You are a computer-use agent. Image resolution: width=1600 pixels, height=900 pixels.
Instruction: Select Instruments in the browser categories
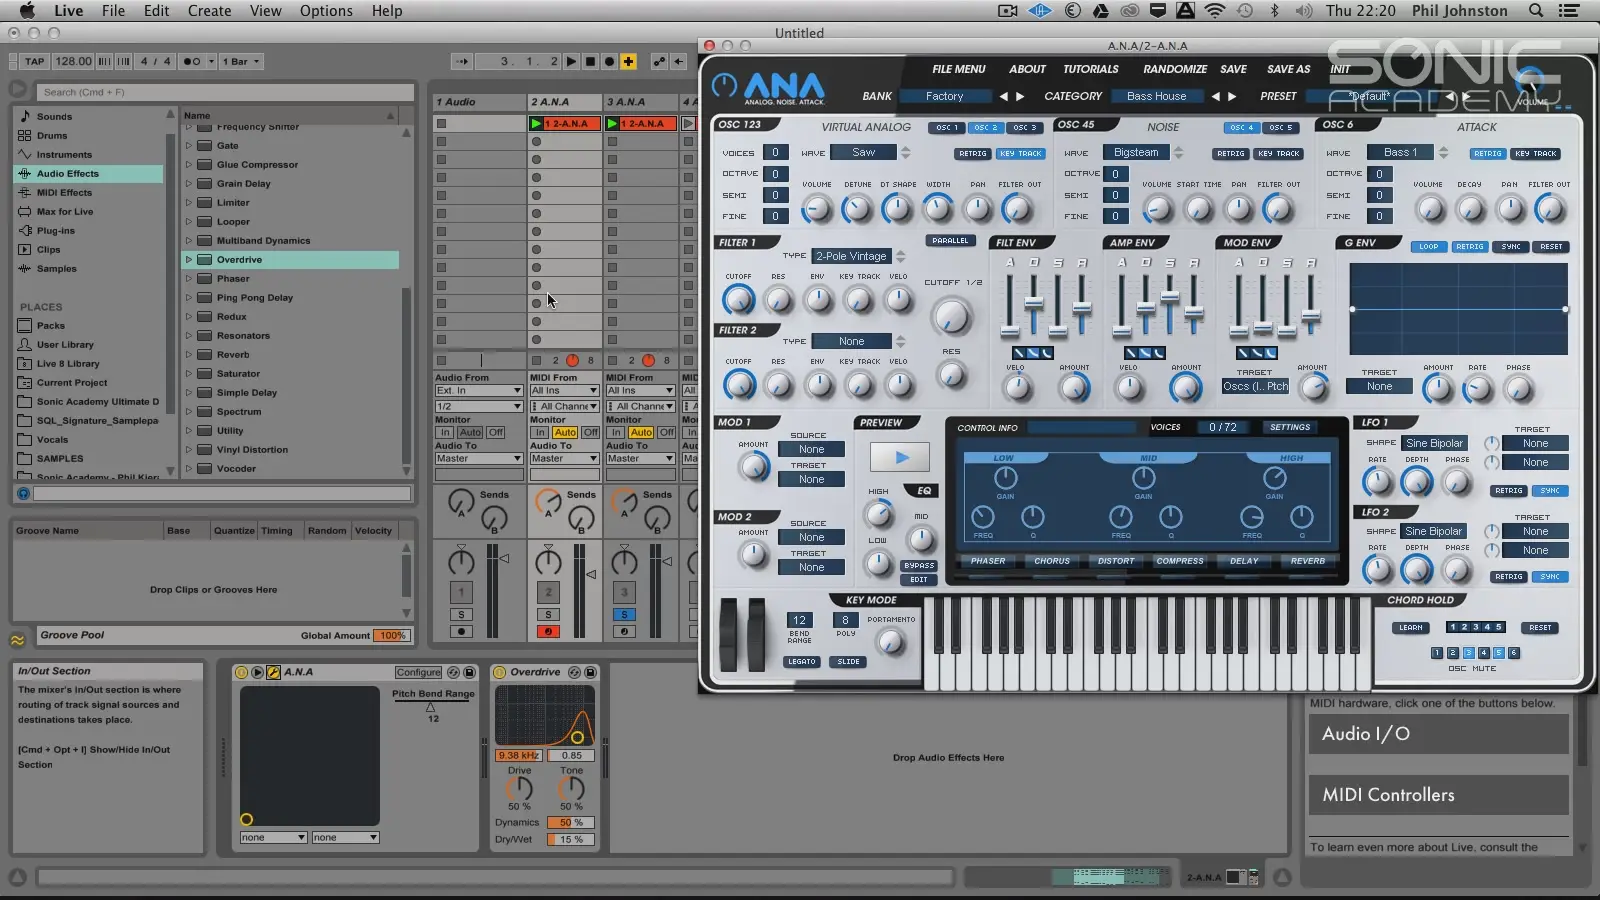click(x=64, y=154)
